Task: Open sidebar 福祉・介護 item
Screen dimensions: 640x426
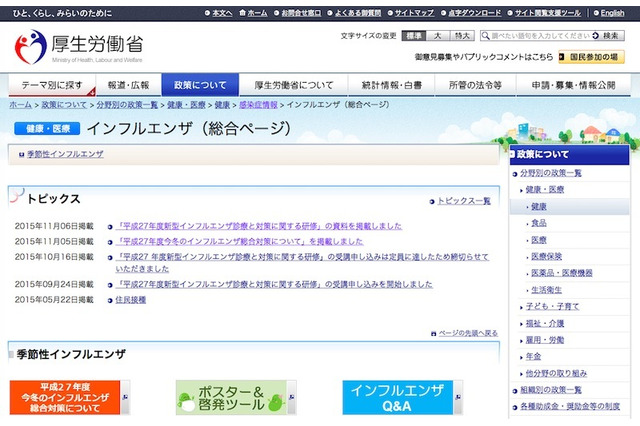Action: (x=545, y=324)
